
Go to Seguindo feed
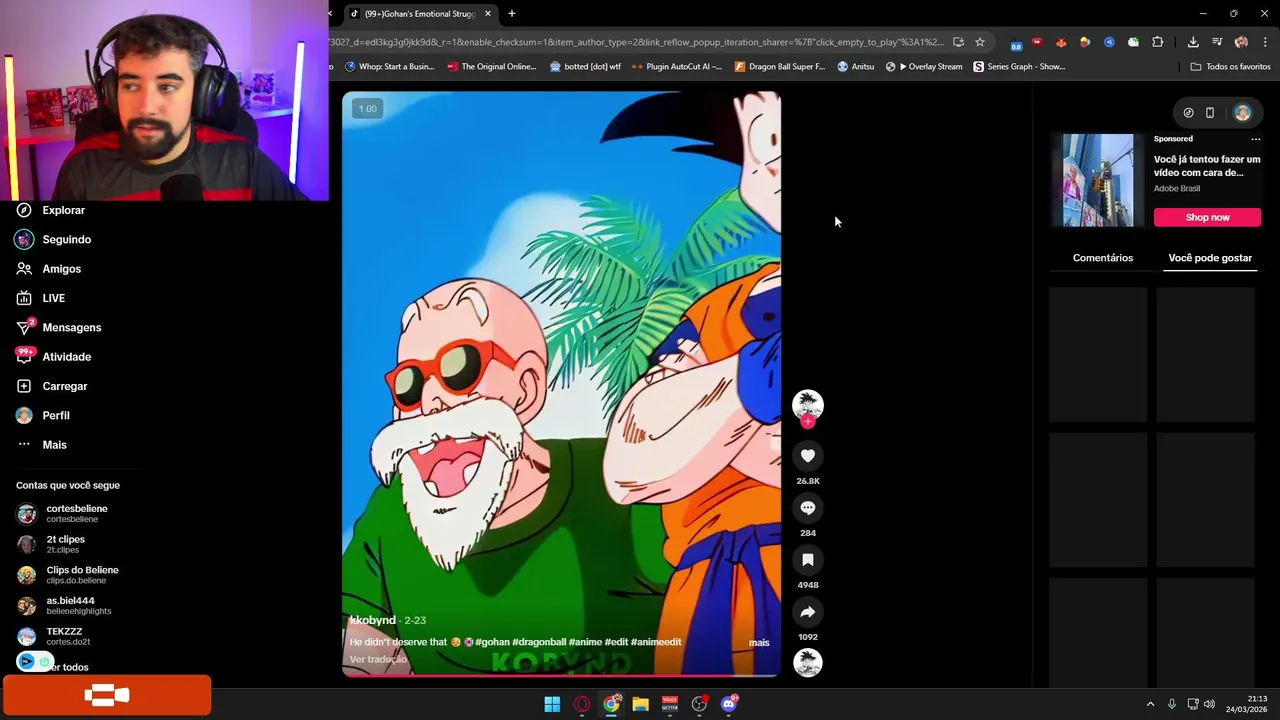coord(53,239)
